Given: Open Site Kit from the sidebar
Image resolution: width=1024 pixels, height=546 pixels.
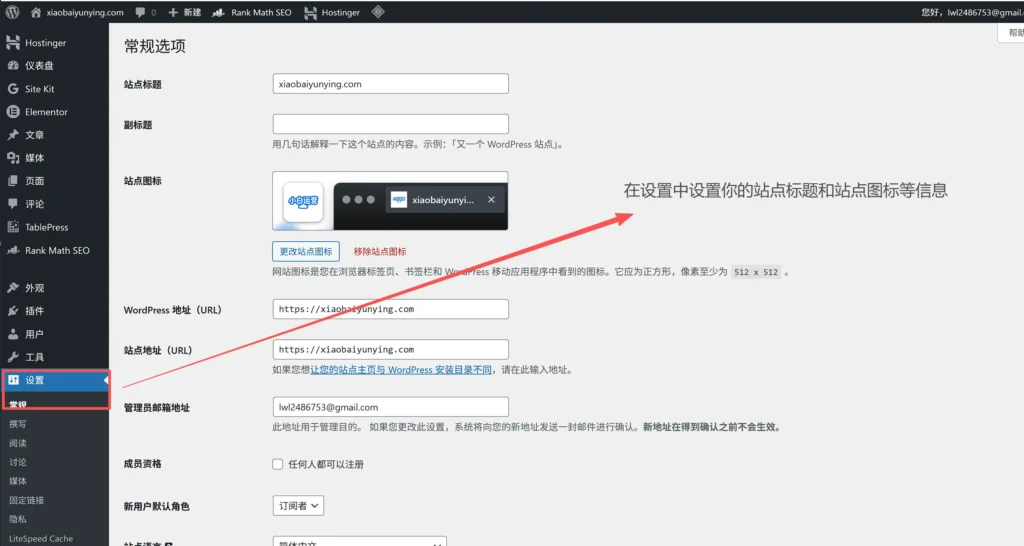Looking at the screenshot, I should click(x=39, y=89).
